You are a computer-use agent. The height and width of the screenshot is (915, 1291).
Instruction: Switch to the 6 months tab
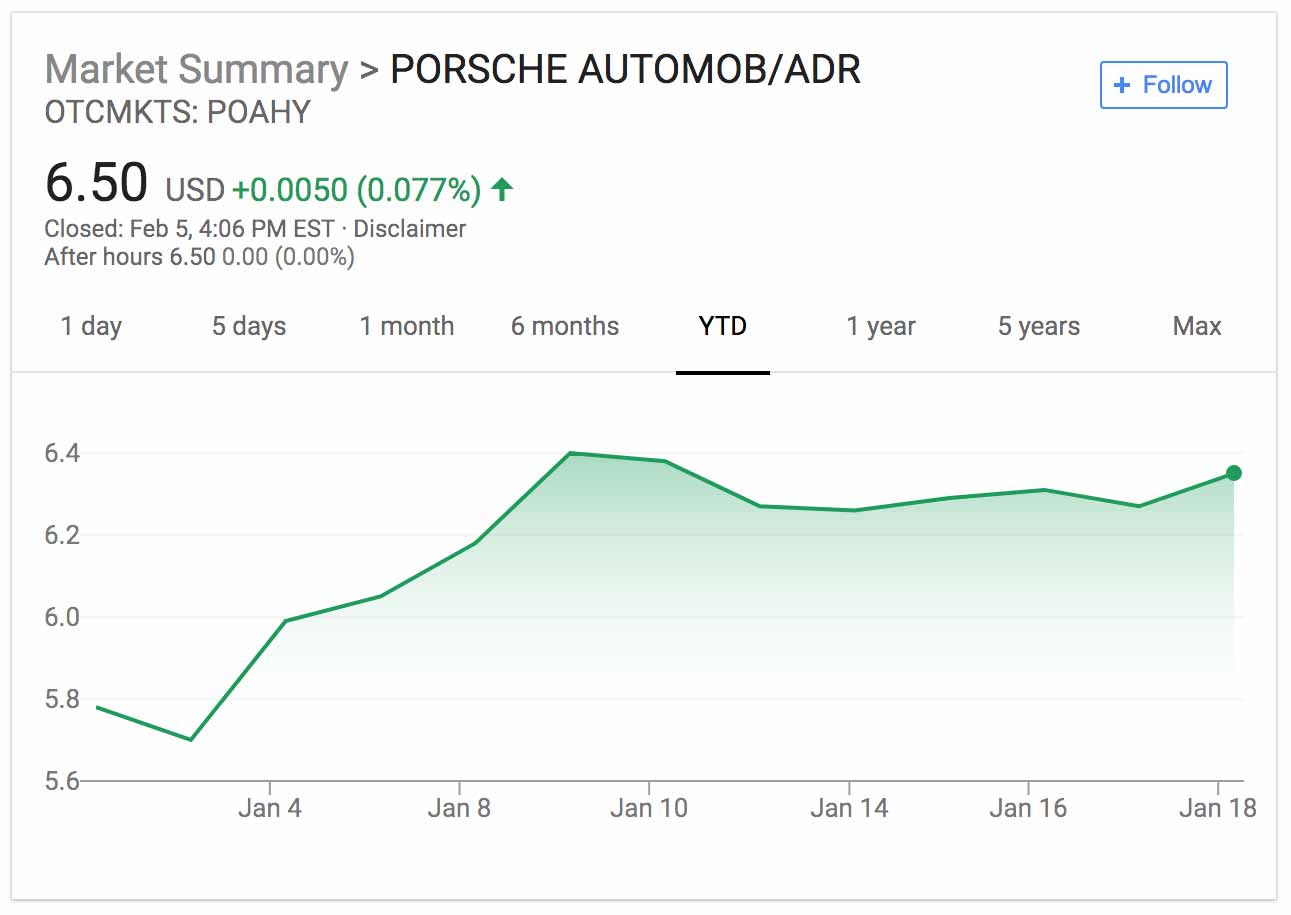point(565,327)
